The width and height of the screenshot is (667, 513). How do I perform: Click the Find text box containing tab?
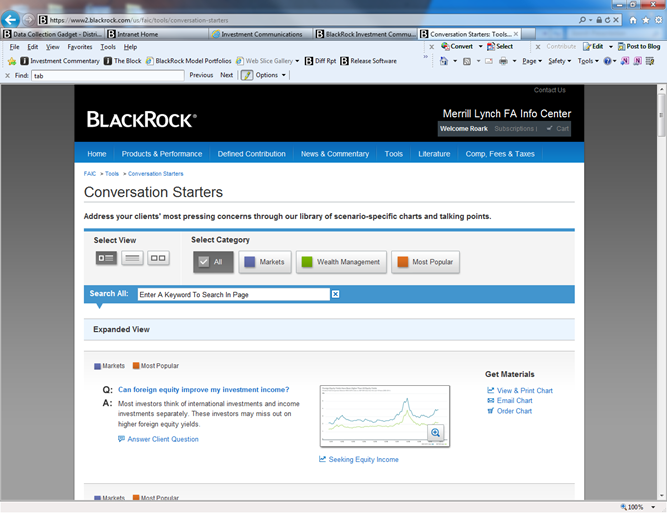(108, 76)
